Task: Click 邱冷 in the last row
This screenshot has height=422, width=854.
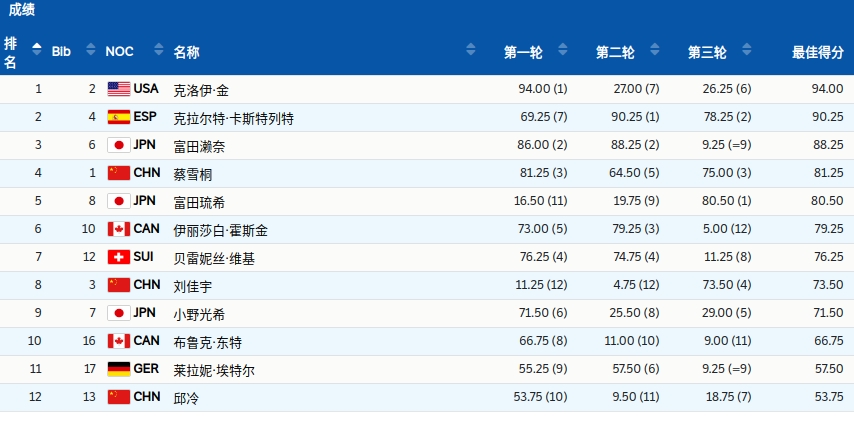Action: tap(186, 399)
